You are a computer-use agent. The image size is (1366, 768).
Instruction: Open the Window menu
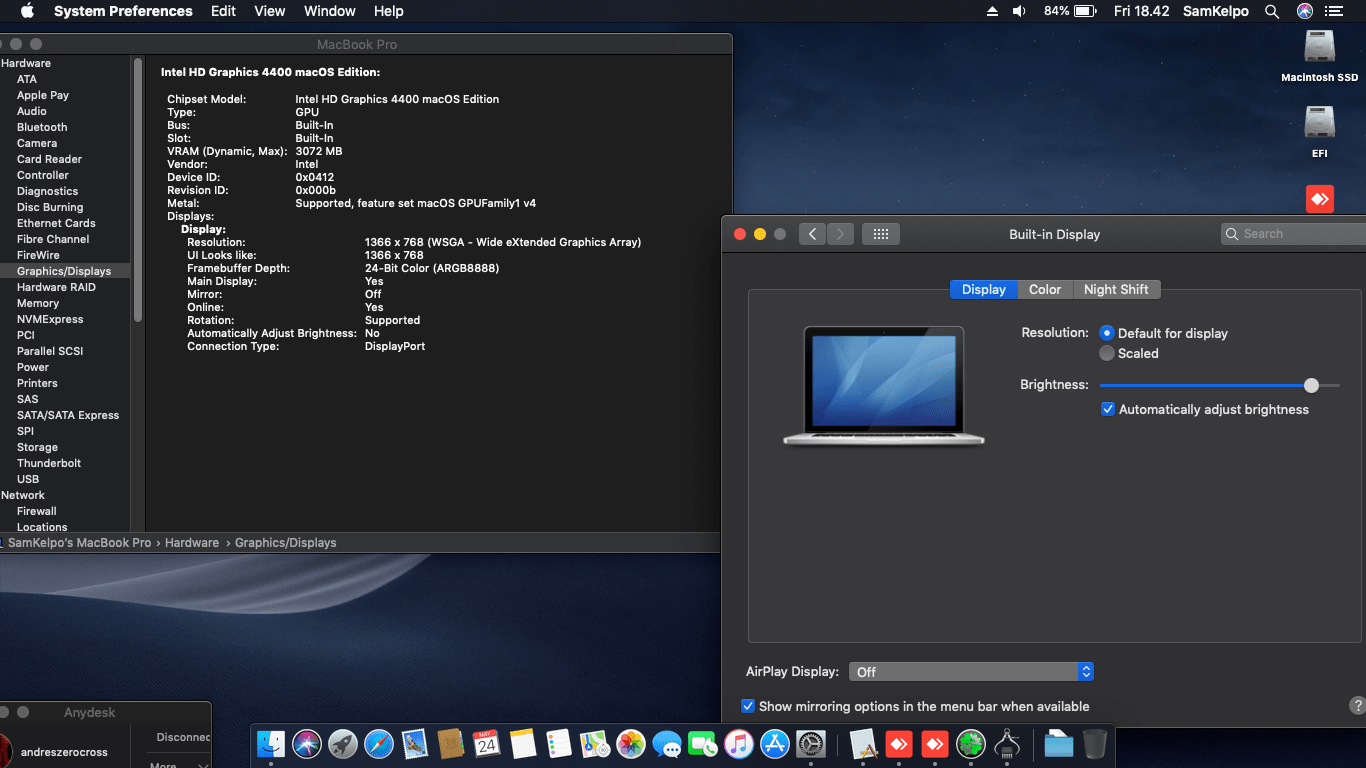tap(329, 11)
